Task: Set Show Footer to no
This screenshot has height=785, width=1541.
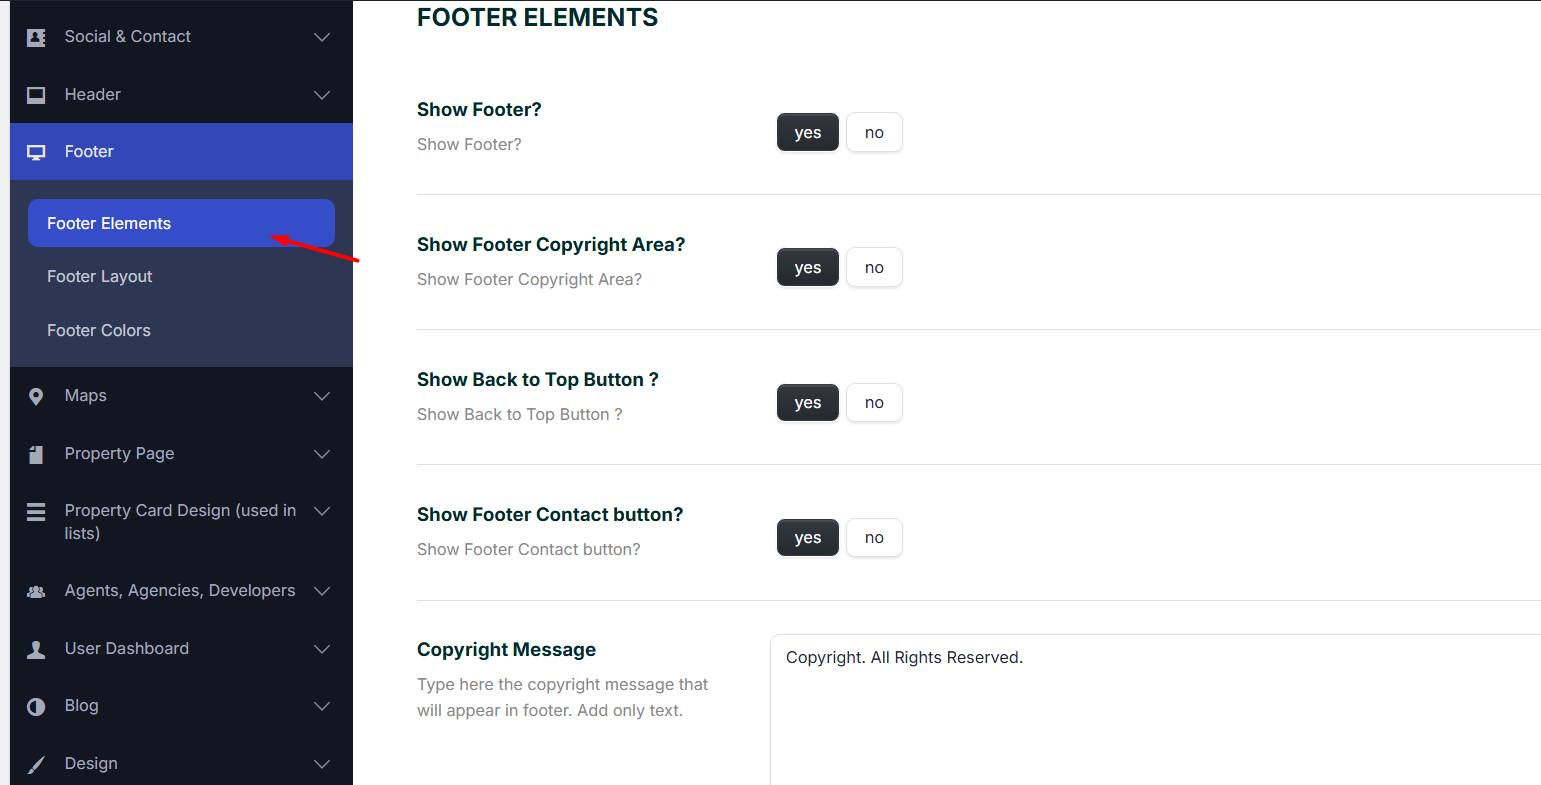Action: 874,133
